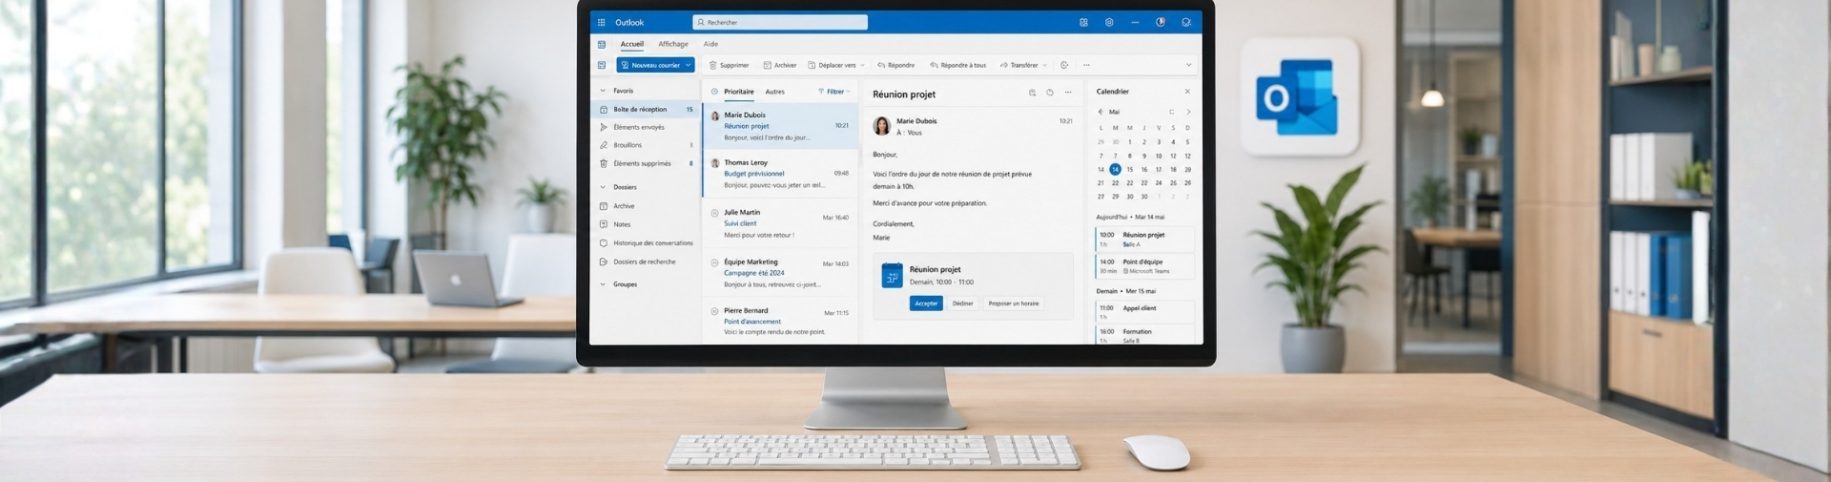
Task: Open the Transférer dropdown chevron
Action: click(x=1045, y=65)
